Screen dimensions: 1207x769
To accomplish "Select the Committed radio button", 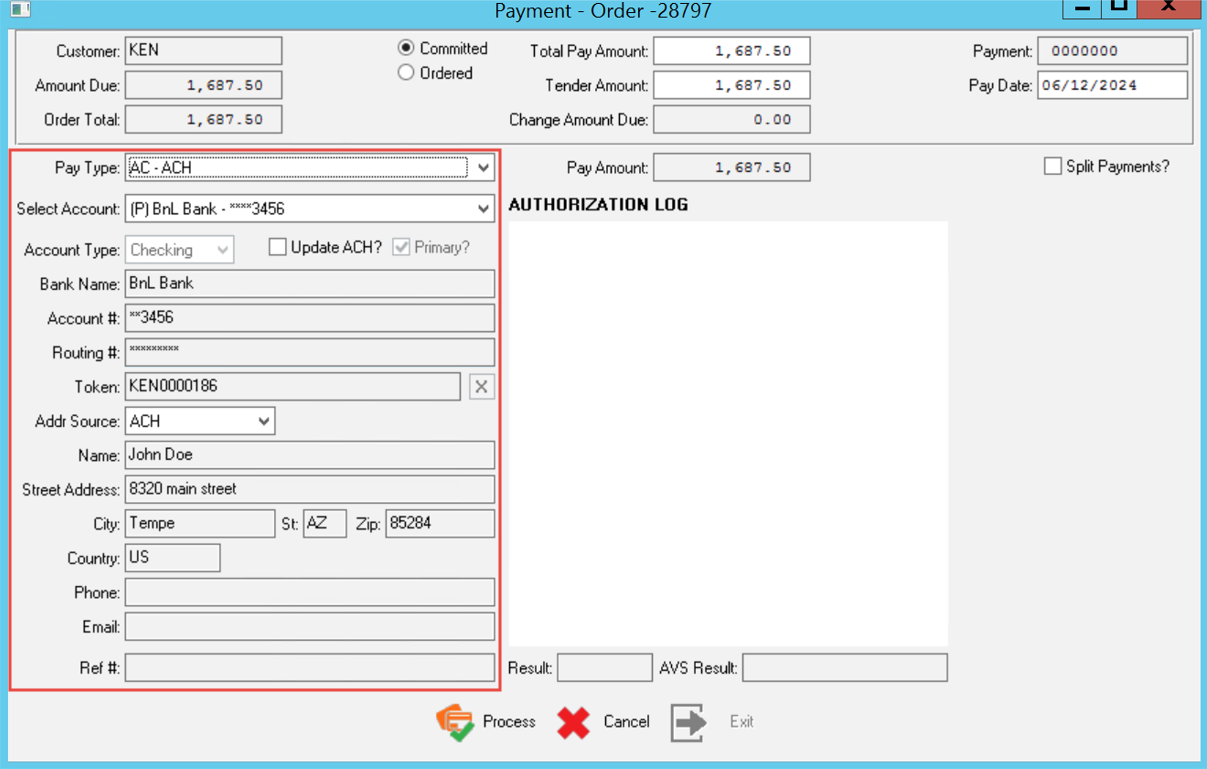I will point(406,48).
